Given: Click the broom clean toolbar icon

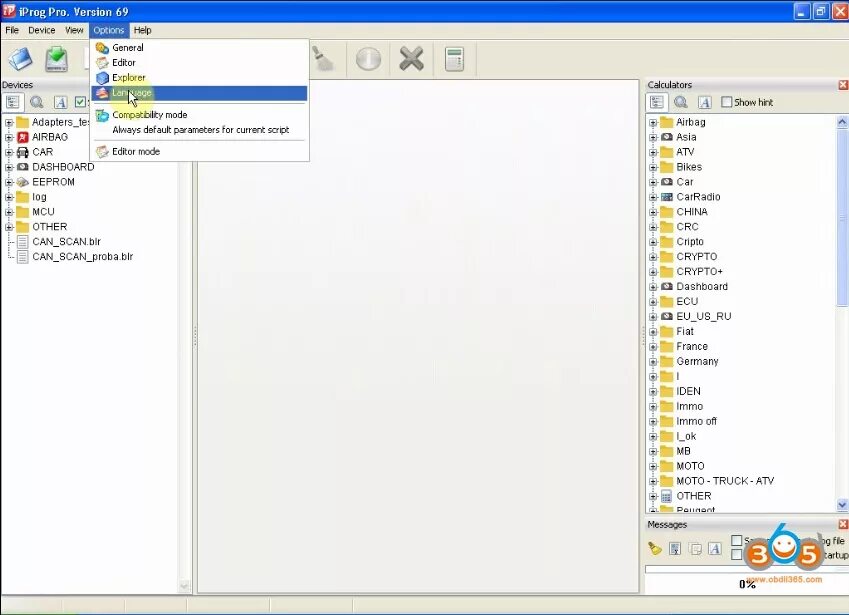Looking at the screenshot, I should click(x=324, y=59).
